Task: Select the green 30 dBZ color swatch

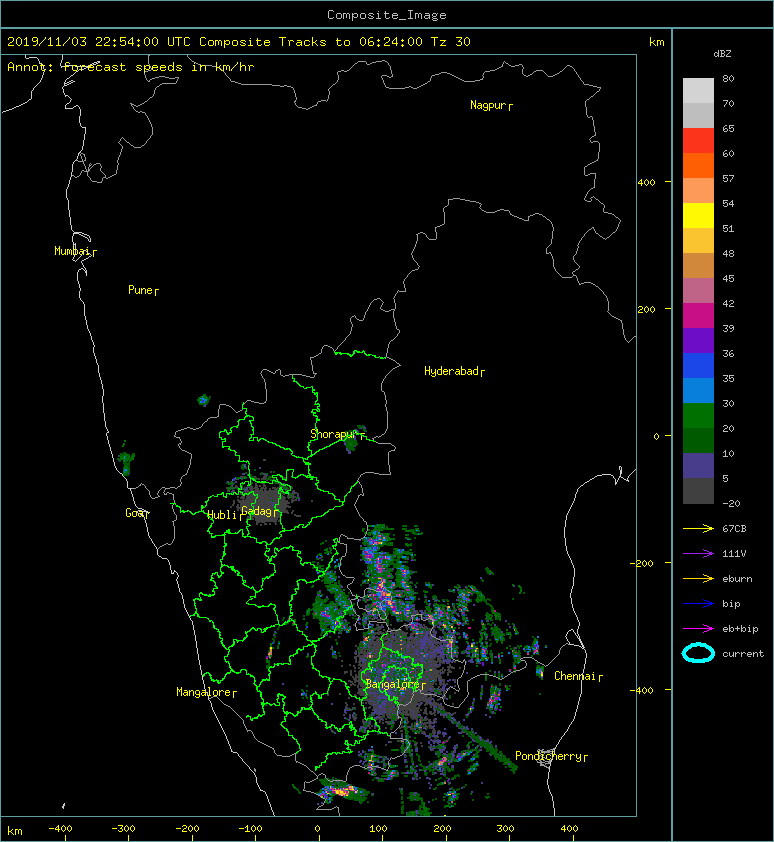Action: click(x=698, y=415)
